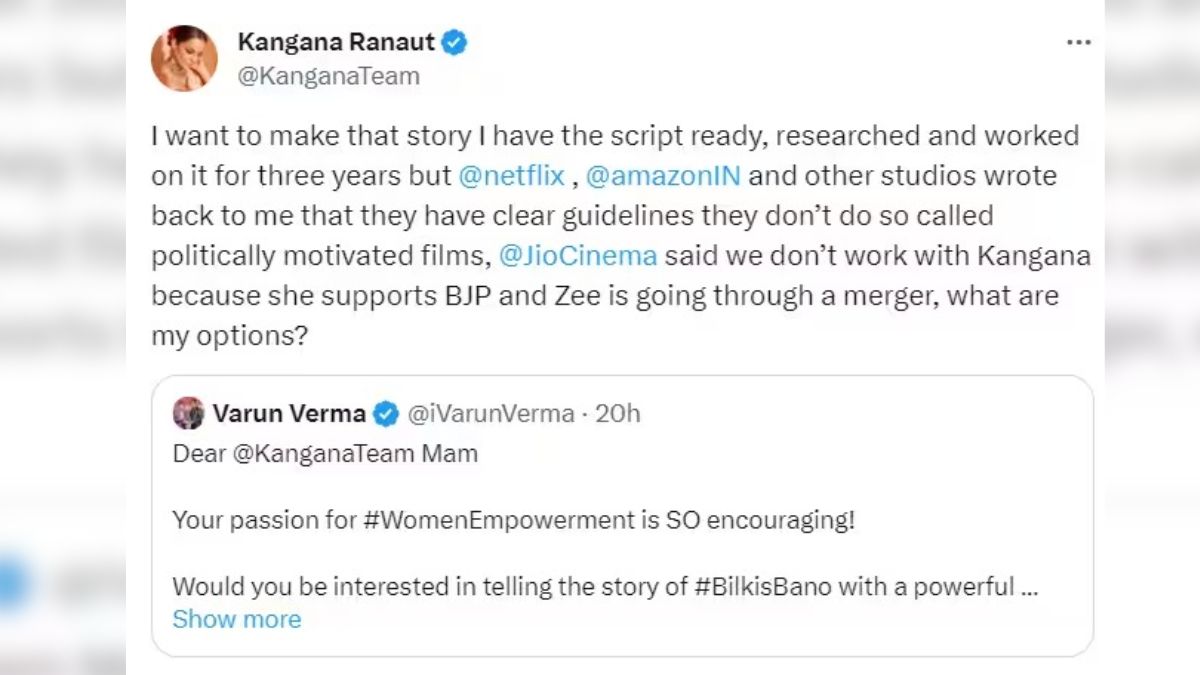This screenshot has width=1200, height=675.
Task: Click Varun Verma's blue verified checkmark
Action: point(386,413)
